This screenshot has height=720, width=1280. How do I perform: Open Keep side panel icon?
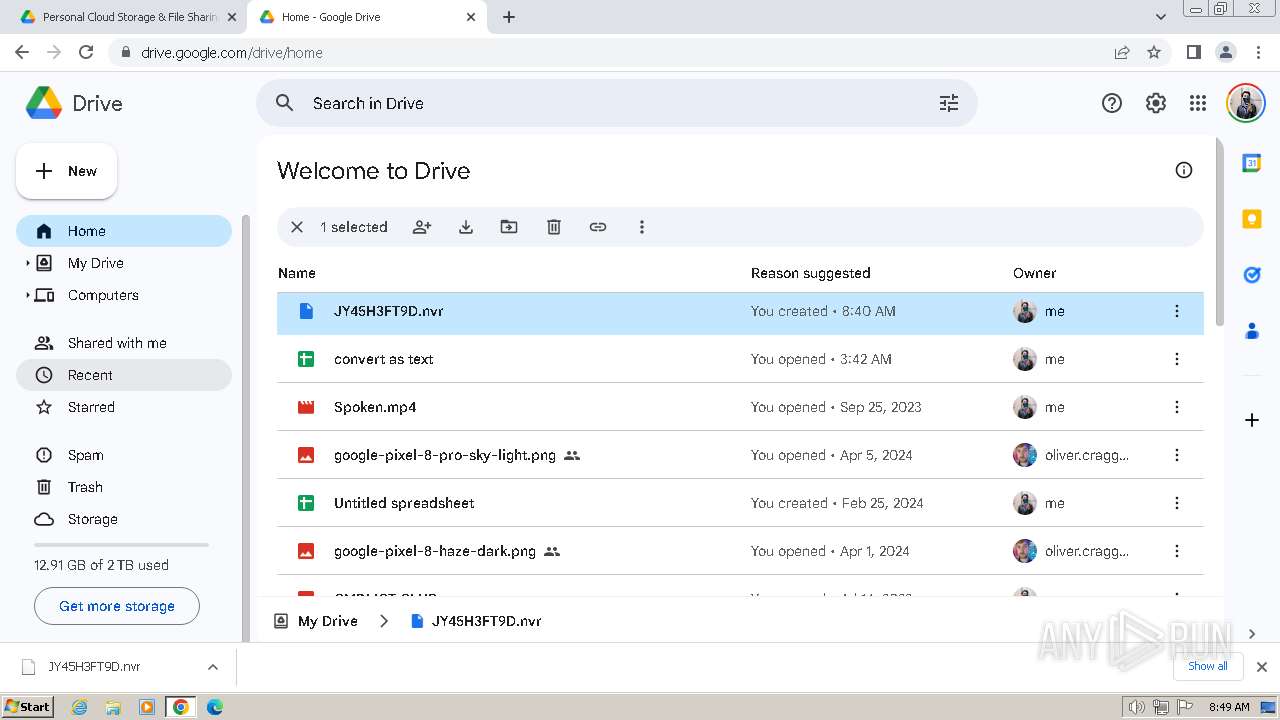1252,219
